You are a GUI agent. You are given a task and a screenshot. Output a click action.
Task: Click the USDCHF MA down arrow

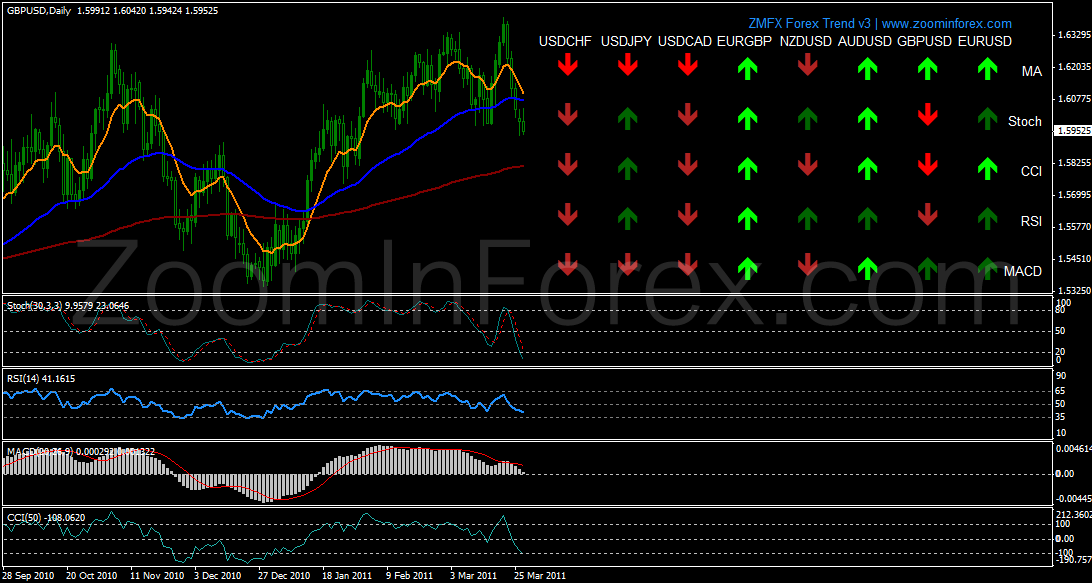(x=568, y=66)
